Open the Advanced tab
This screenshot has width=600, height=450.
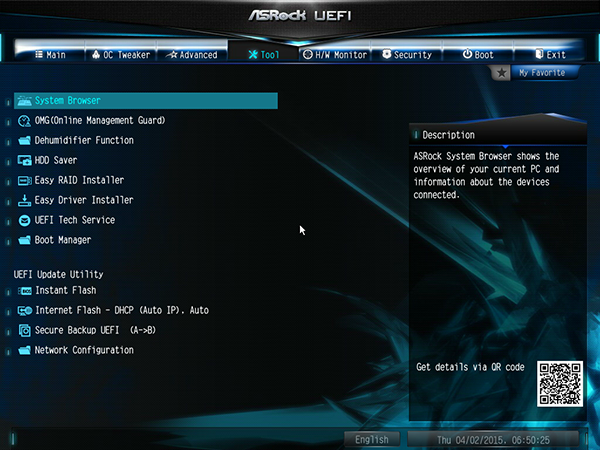coord(192,55)
